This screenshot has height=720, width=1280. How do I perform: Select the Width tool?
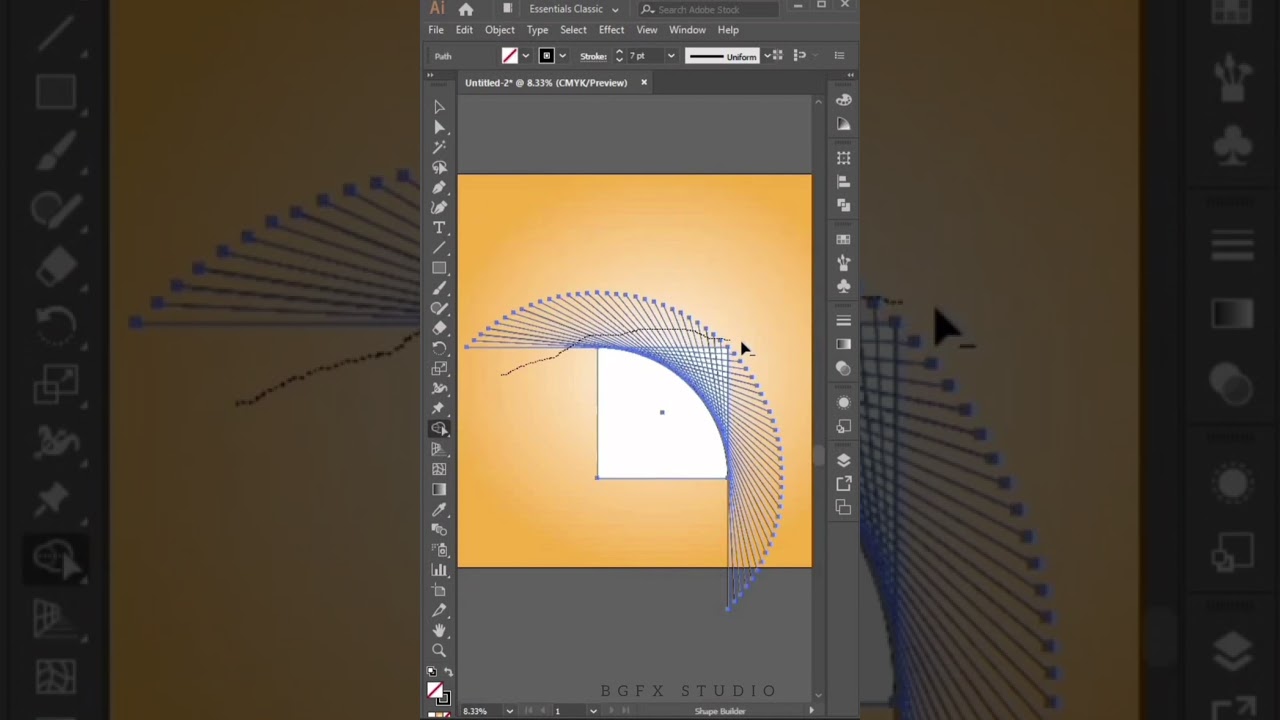[439, 388]
